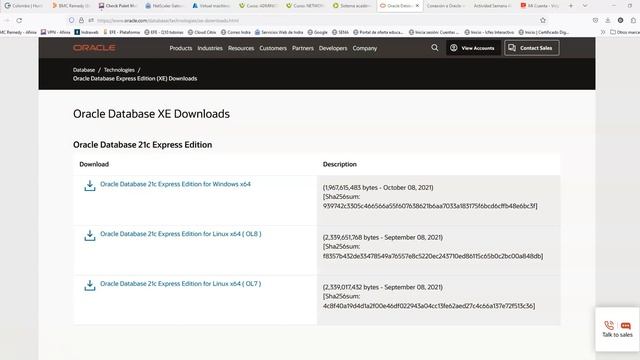Click the Oracle Database XE Downloads page title
Image resolution: width=640 pixels, height=360 pixels.
151,114
